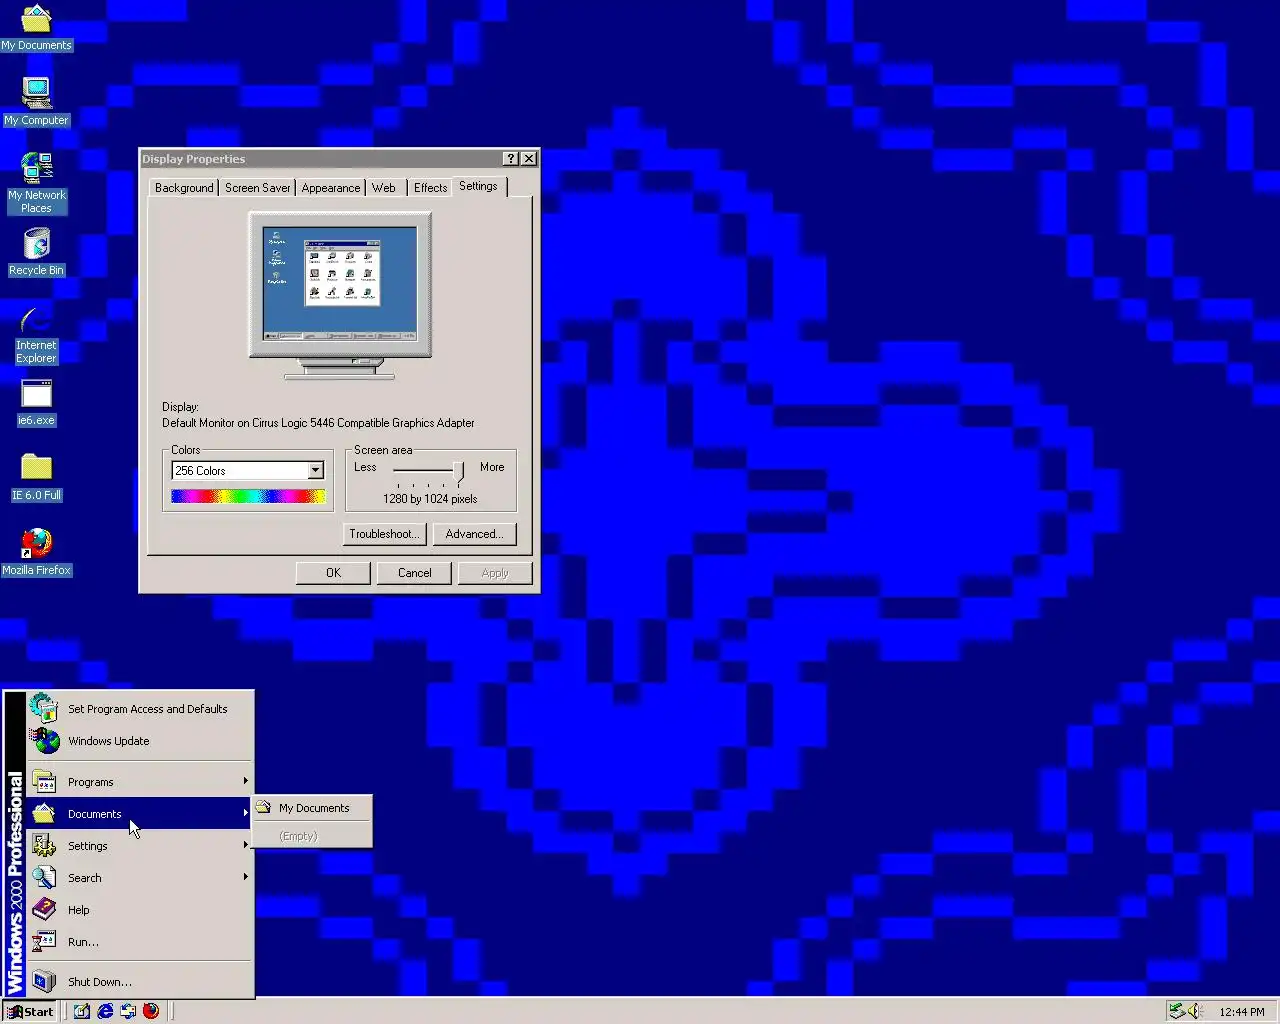Choose Shut Down... in the Start menu

140,982
